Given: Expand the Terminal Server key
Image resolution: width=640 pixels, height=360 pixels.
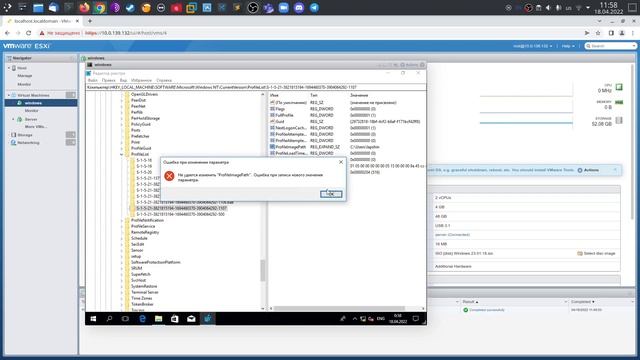Looking at the screenshot, I should coord(122,292).
